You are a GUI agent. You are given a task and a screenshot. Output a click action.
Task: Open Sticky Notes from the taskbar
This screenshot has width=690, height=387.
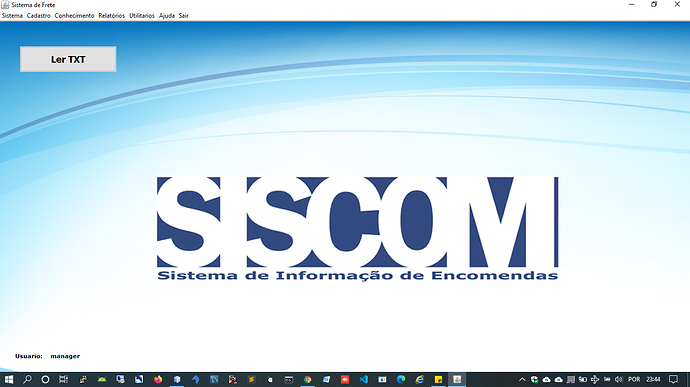(438, 379)
